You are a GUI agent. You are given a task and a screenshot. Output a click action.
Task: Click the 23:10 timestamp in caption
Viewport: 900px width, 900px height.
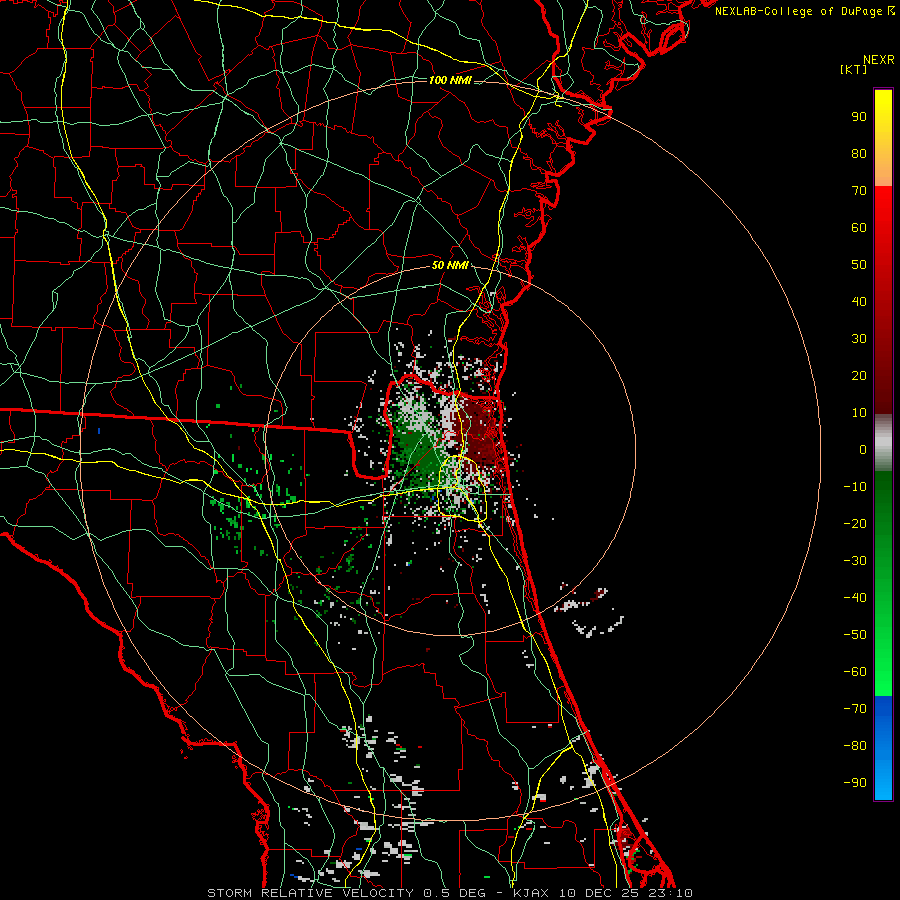coord(670,893)
